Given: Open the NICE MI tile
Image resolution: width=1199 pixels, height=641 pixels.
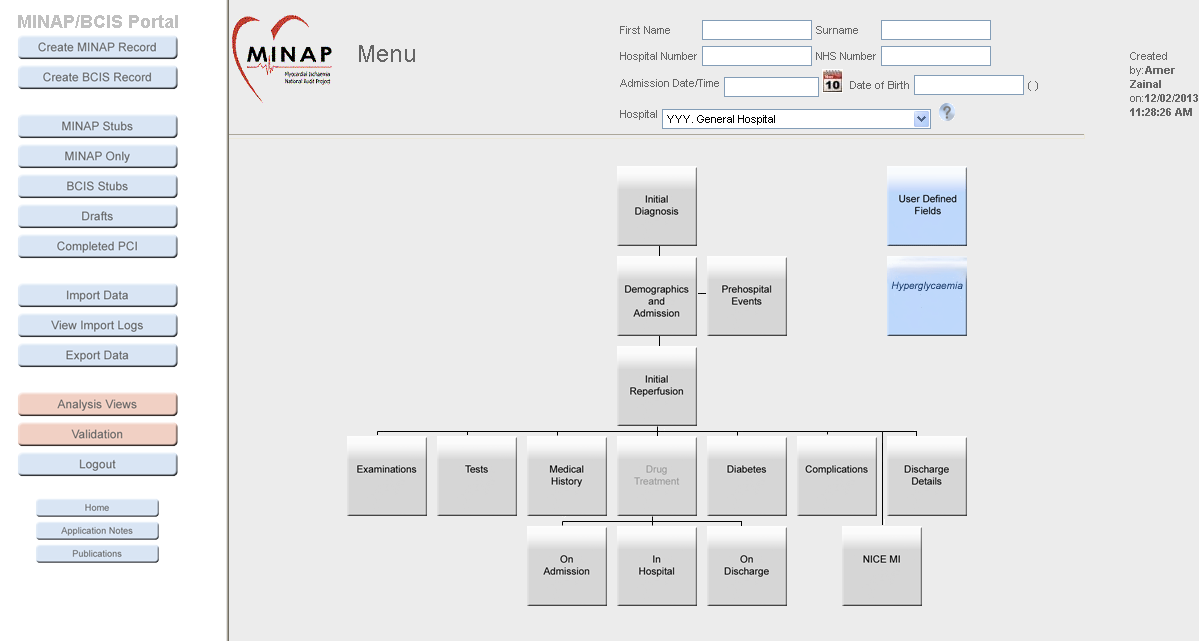Looking at the screenshot, I should point(881,566).
